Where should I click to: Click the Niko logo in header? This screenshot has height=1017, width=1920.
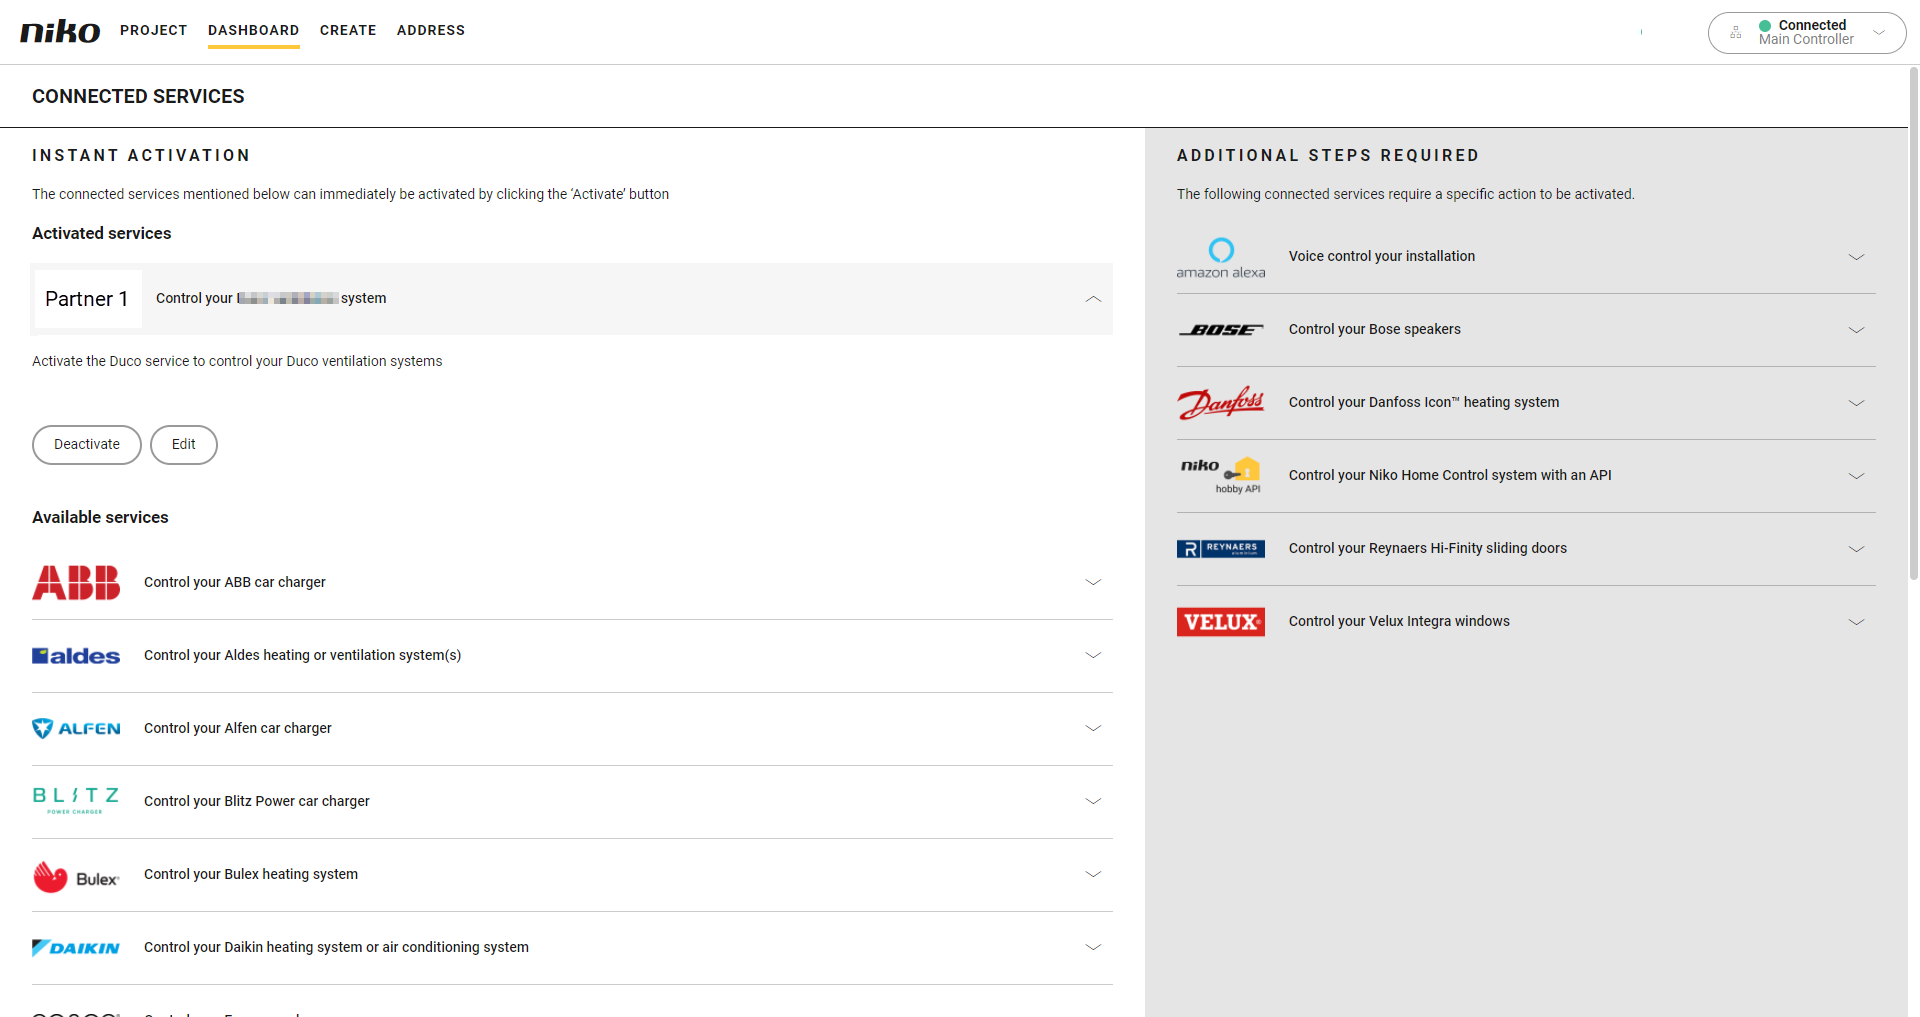(x=60, y=31)
